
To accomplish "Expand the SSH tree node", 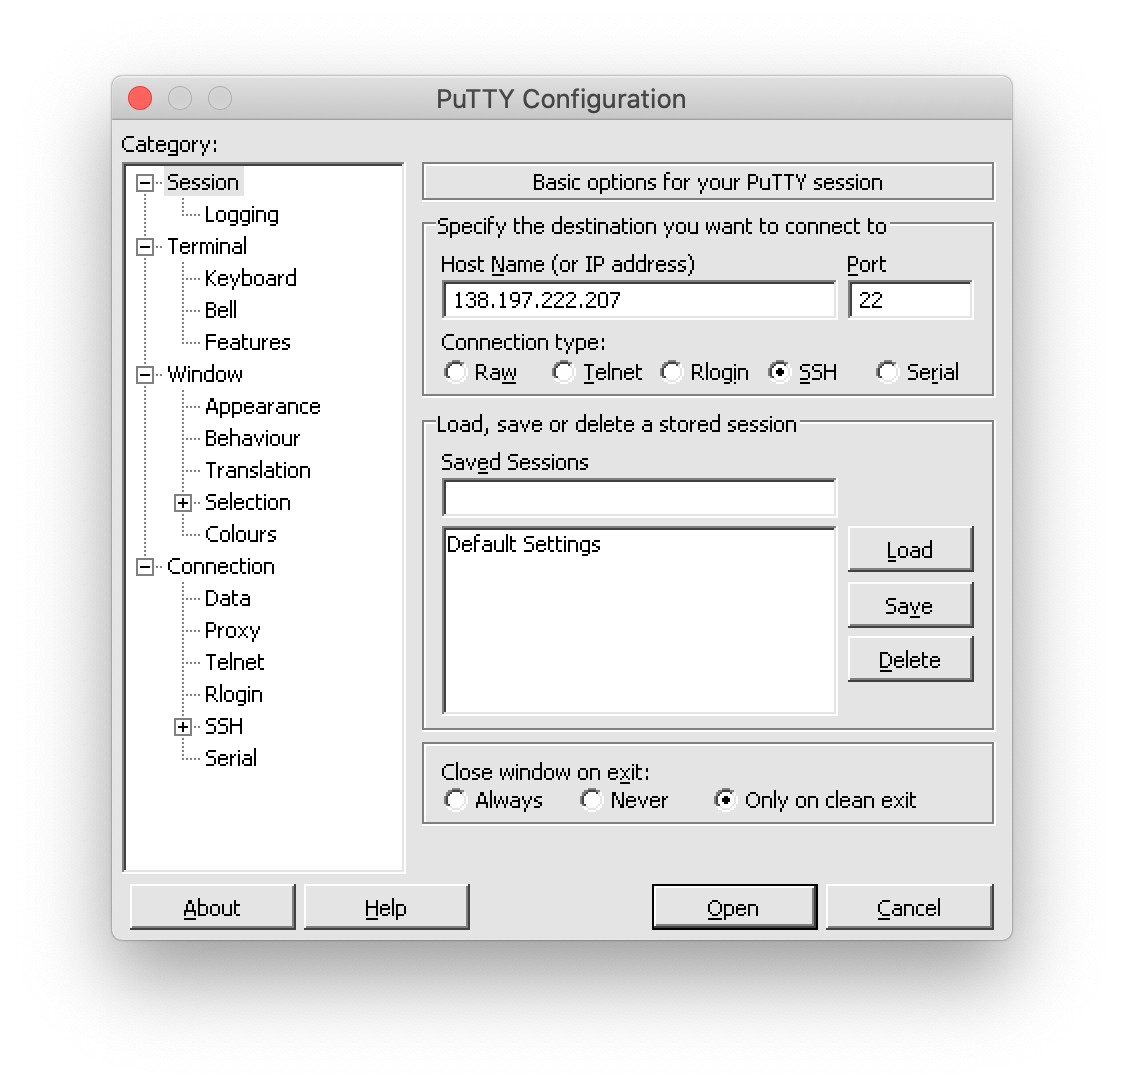I will pyautogui.click(x=183, y=727).
